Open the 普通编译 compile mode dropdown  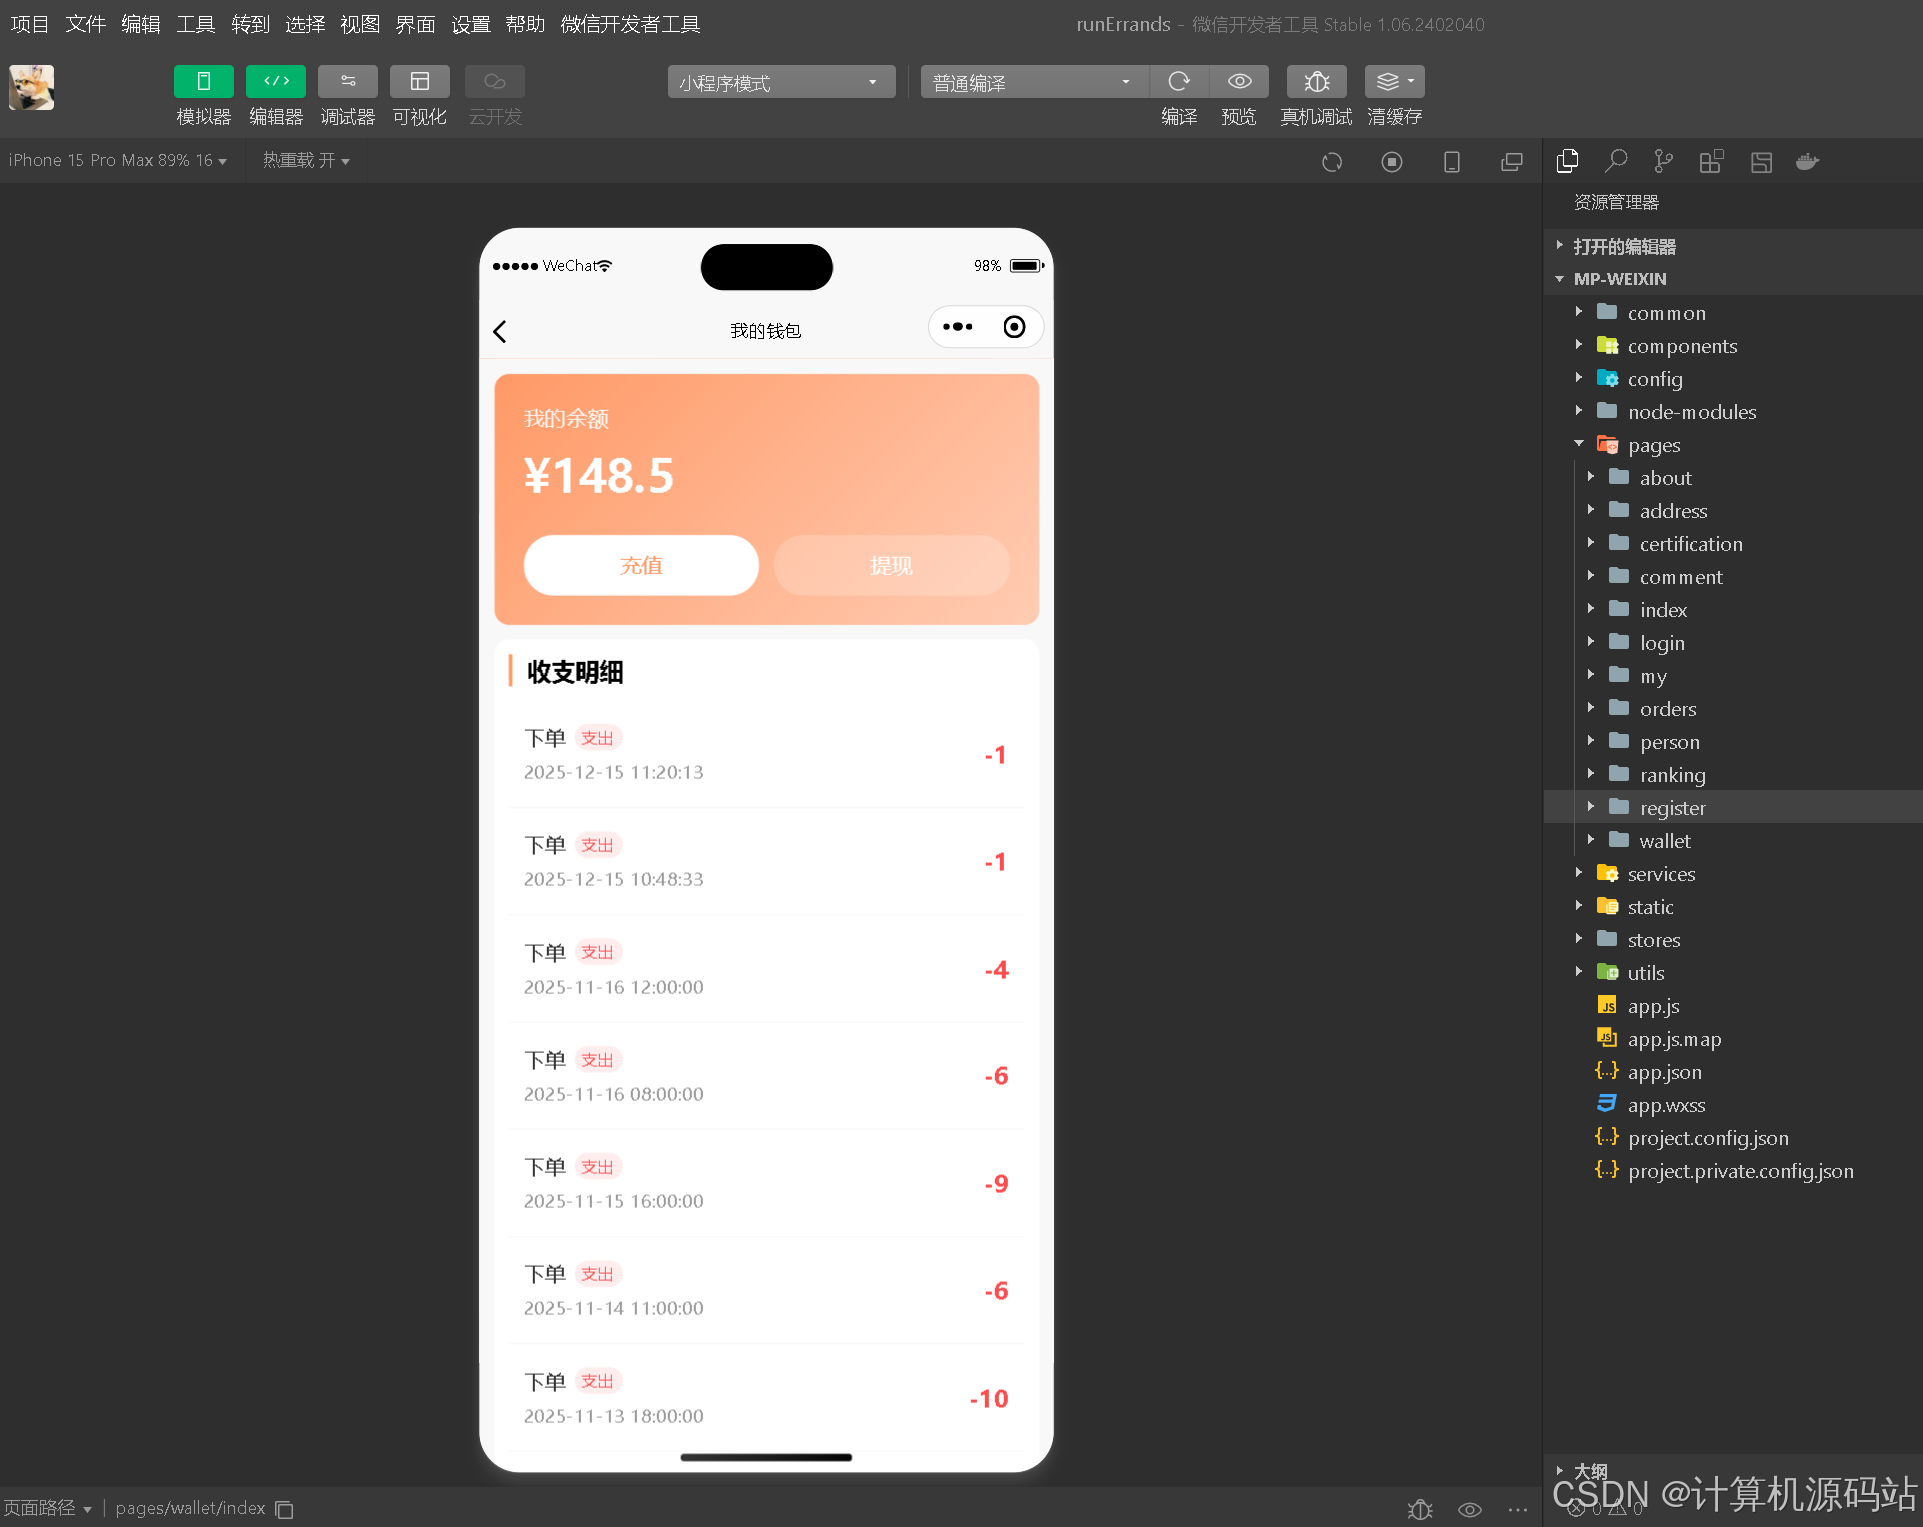tap(1033, 82)
